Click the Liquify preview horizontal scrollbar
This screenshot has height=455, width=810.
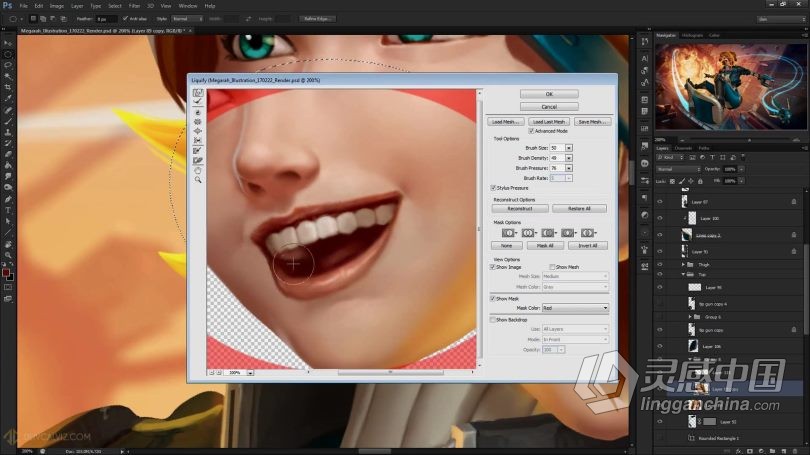click(x=390, y=372)
